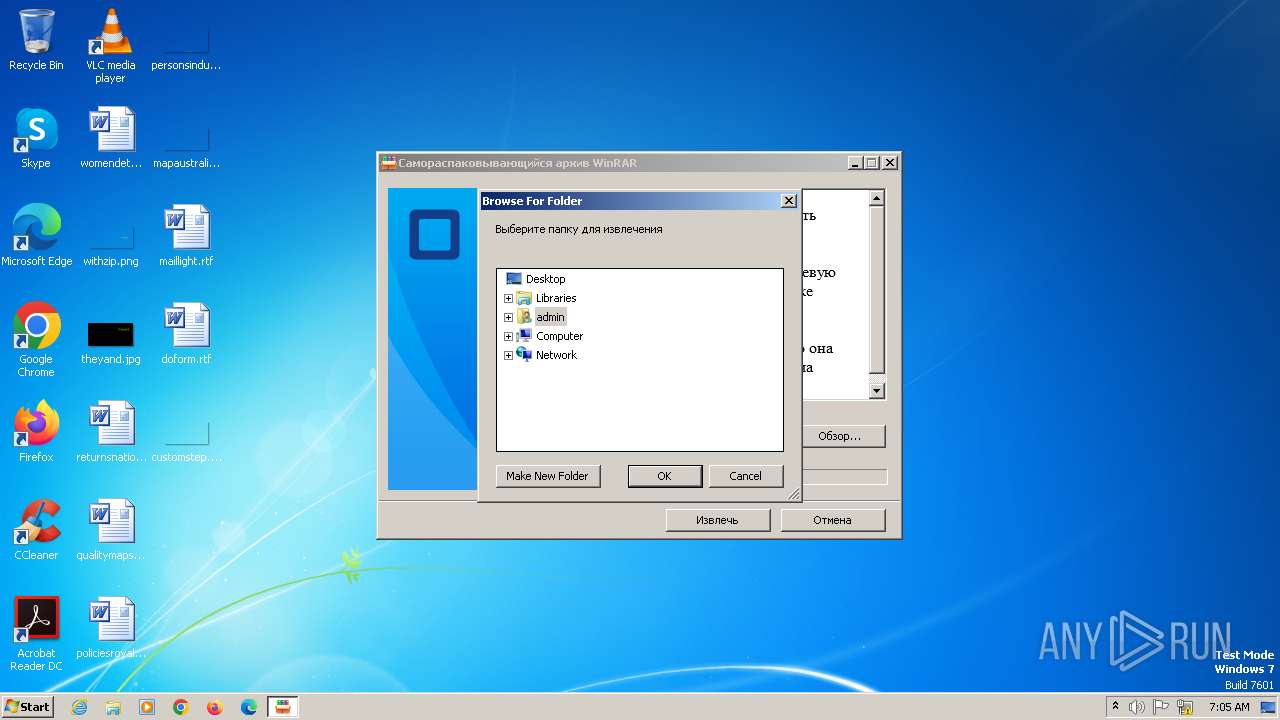Click Извлечь extract button
Viewport: 1280px width, 720px height.
pos(717,520)
